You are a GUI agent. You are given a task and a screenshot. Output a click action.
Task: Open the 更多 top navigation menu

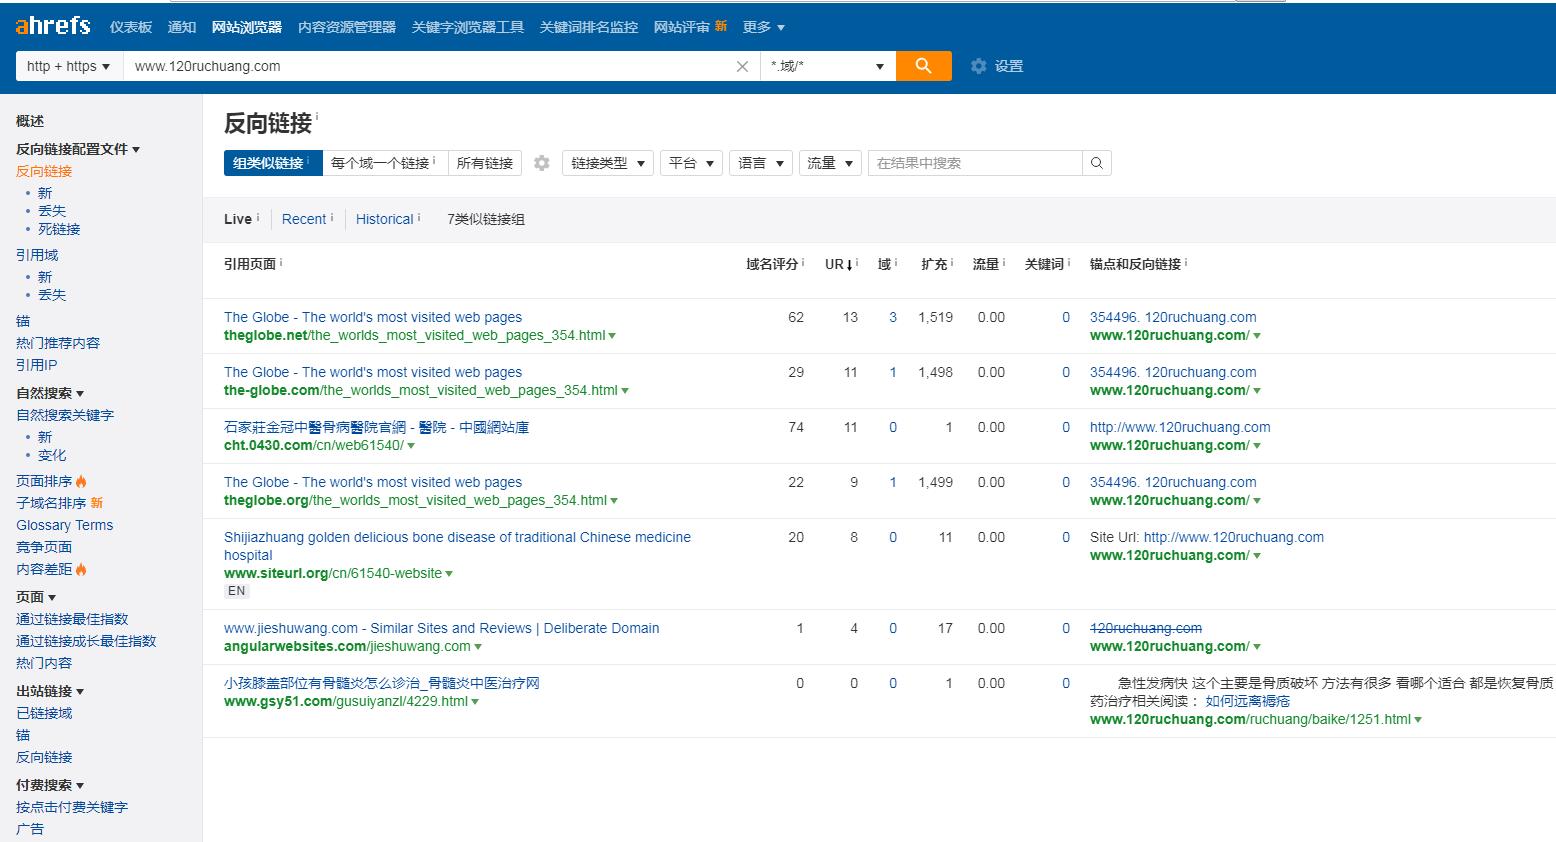[x=763, y=27]
